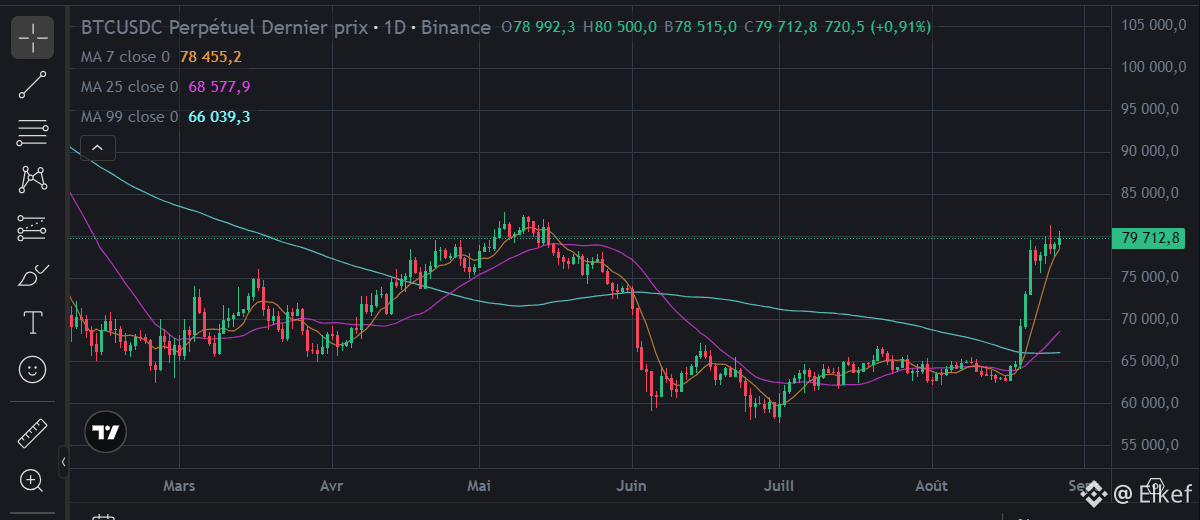Select the brush drawing tool
1200x520 pixels.
[33, 275]
